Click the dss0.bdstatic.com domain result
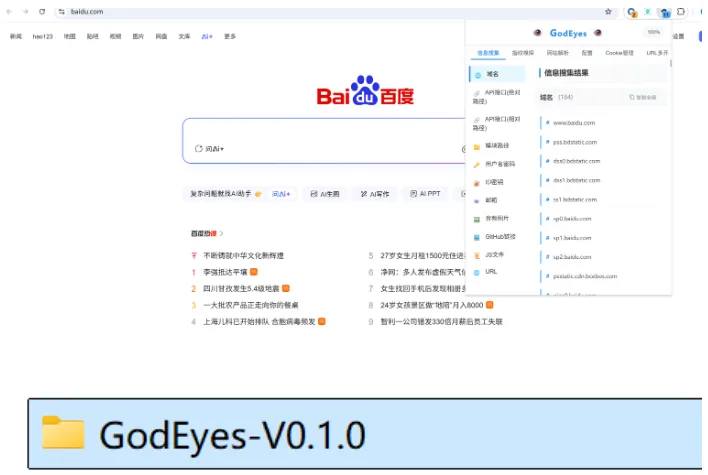 577,161
